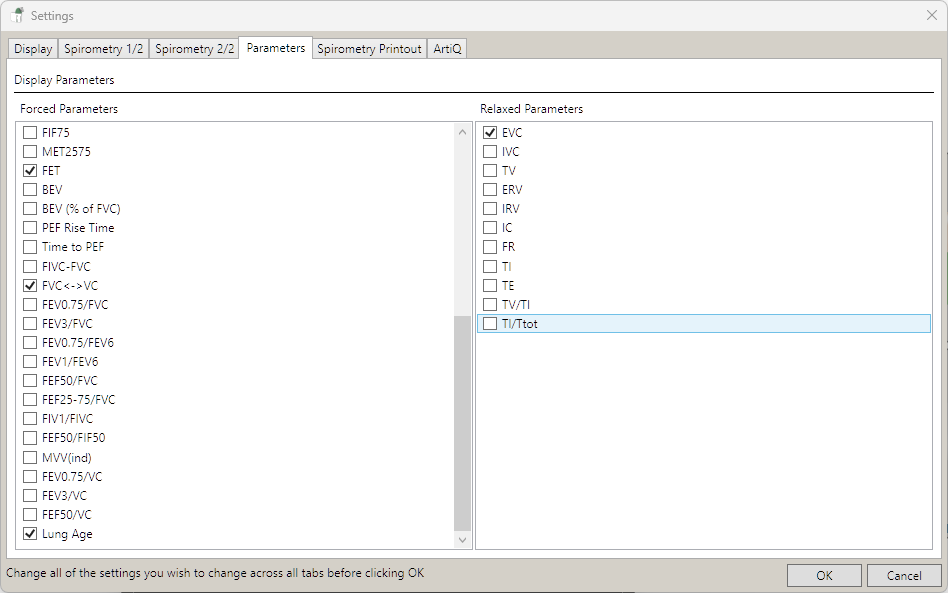Image resolution: width=948 pixels, height=593 pixels.
Task: Tick the MVV(ind) checkbox
Action: click(30, 458)
